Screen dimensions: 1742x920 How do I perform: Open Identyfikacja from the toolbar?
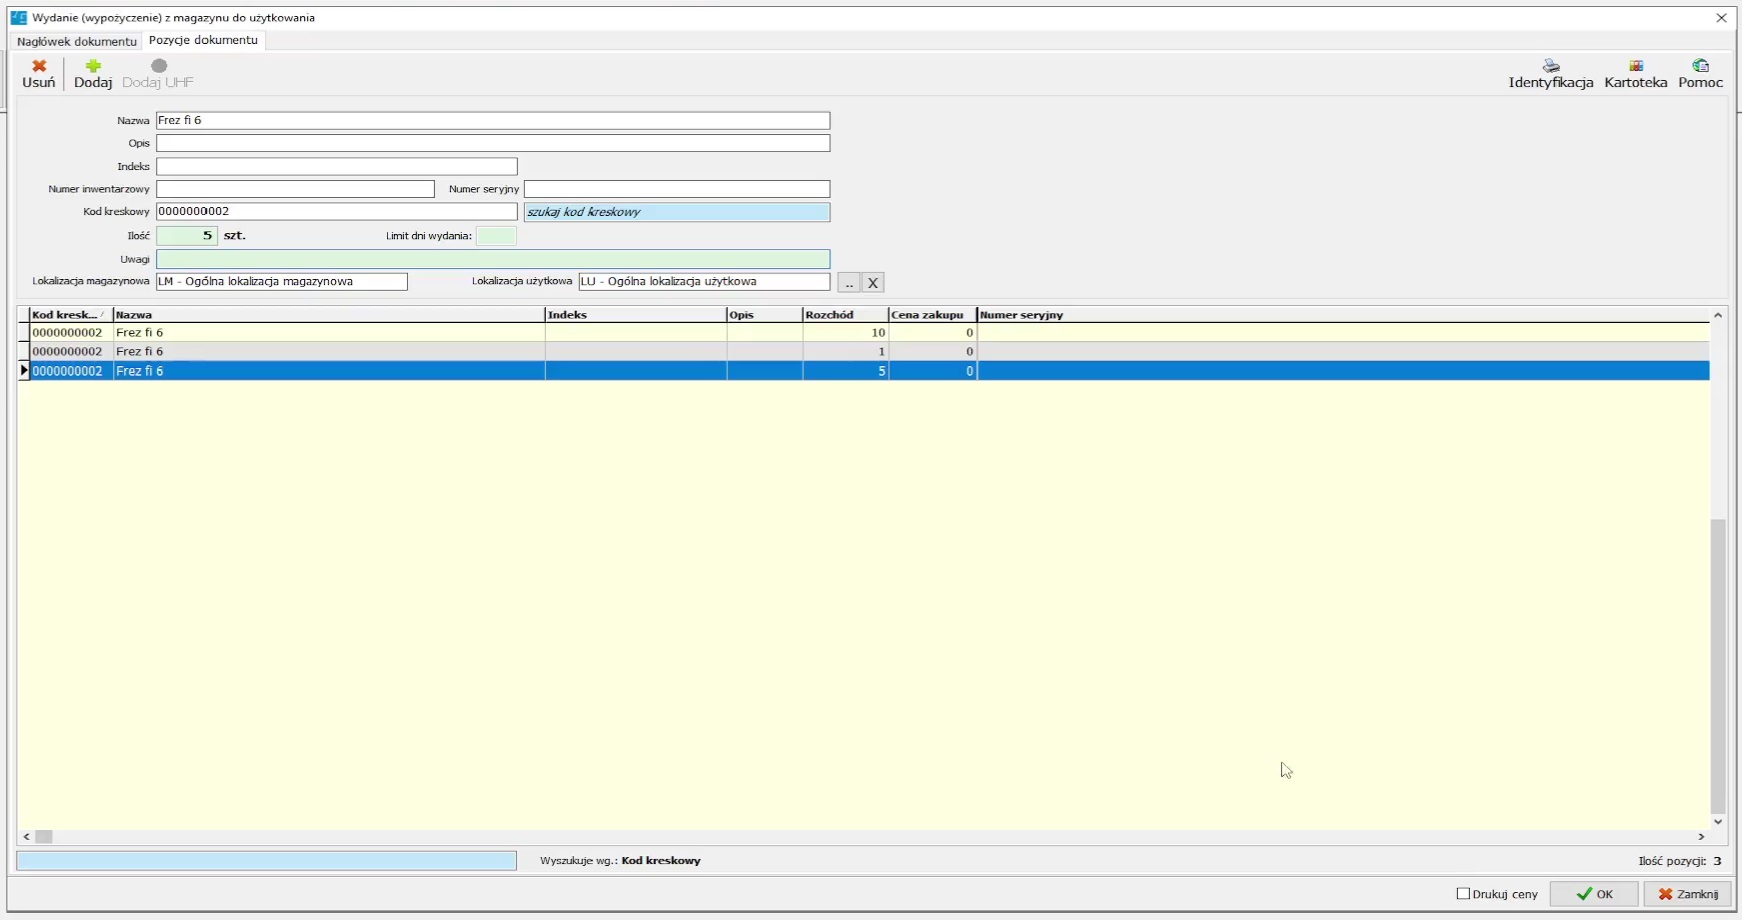point(1550,67)
